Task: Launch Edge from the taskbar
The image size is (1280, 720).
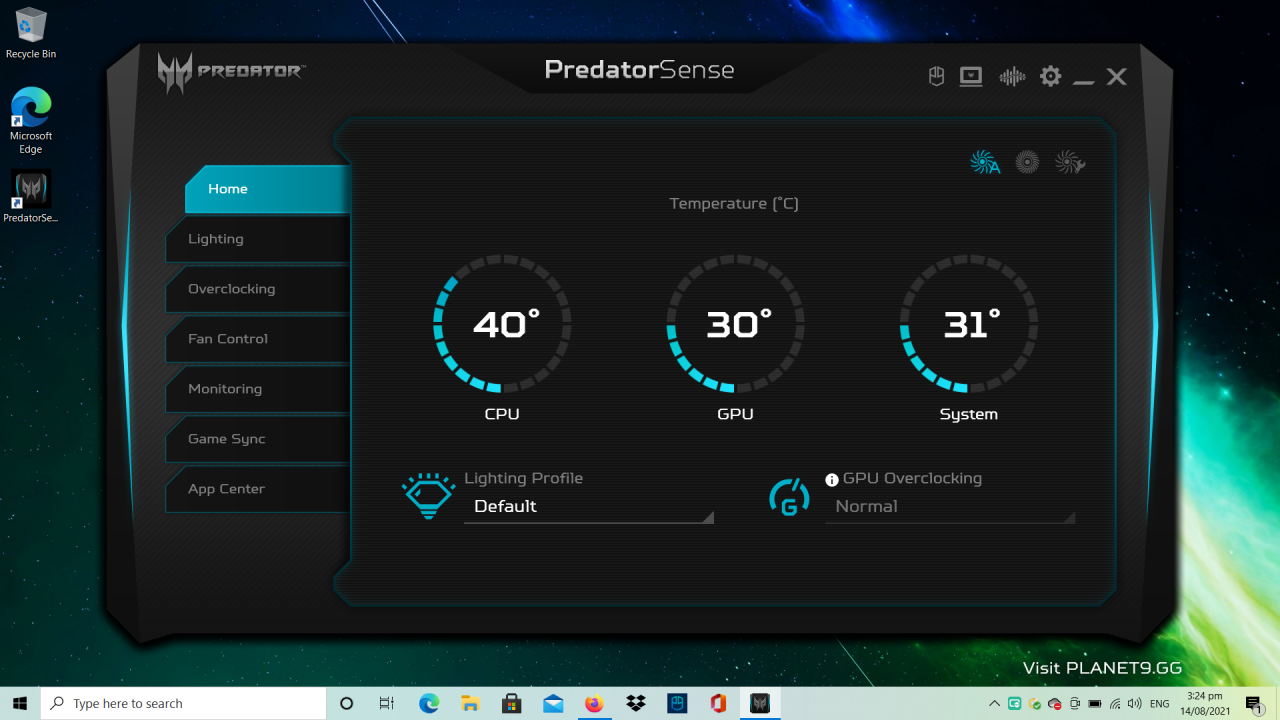Action: [x=429, y=704]
